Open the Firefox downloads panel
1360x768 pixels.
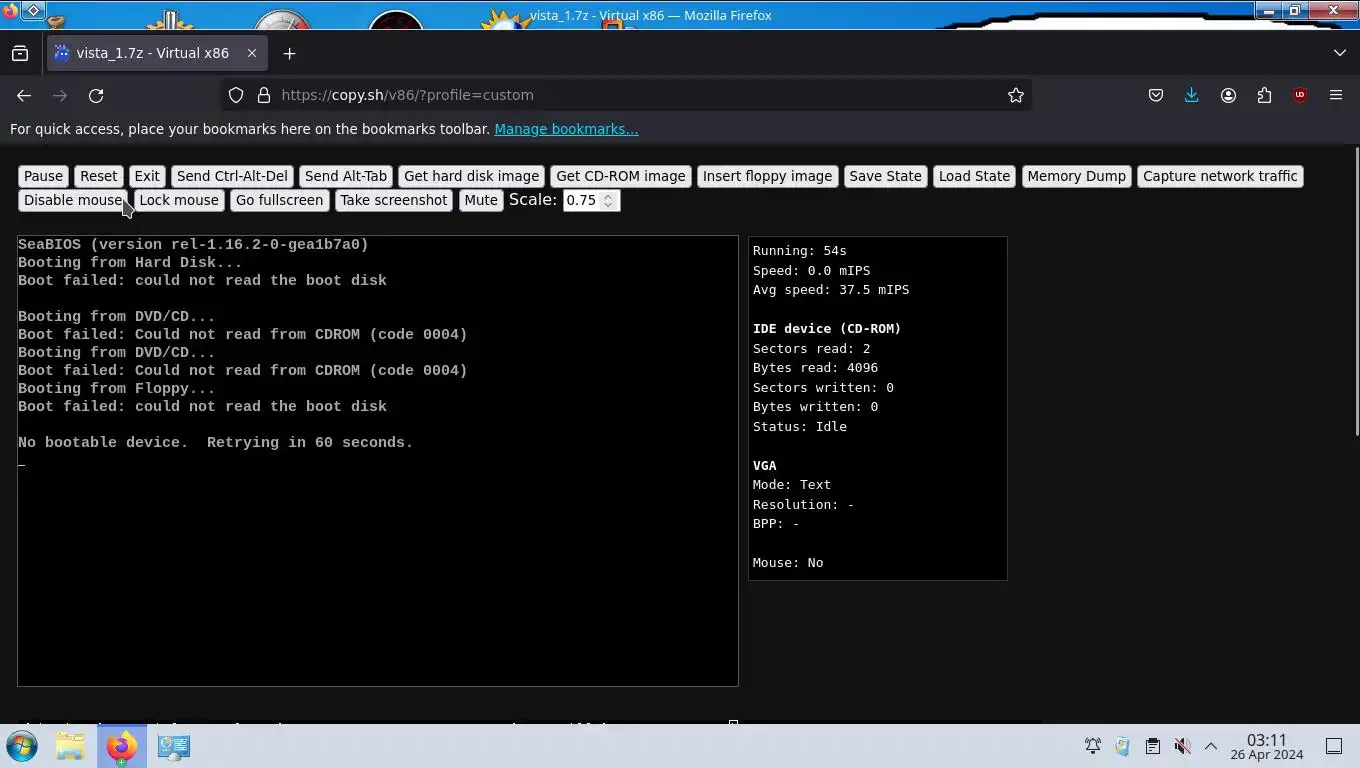click(x=1192, y=95)
